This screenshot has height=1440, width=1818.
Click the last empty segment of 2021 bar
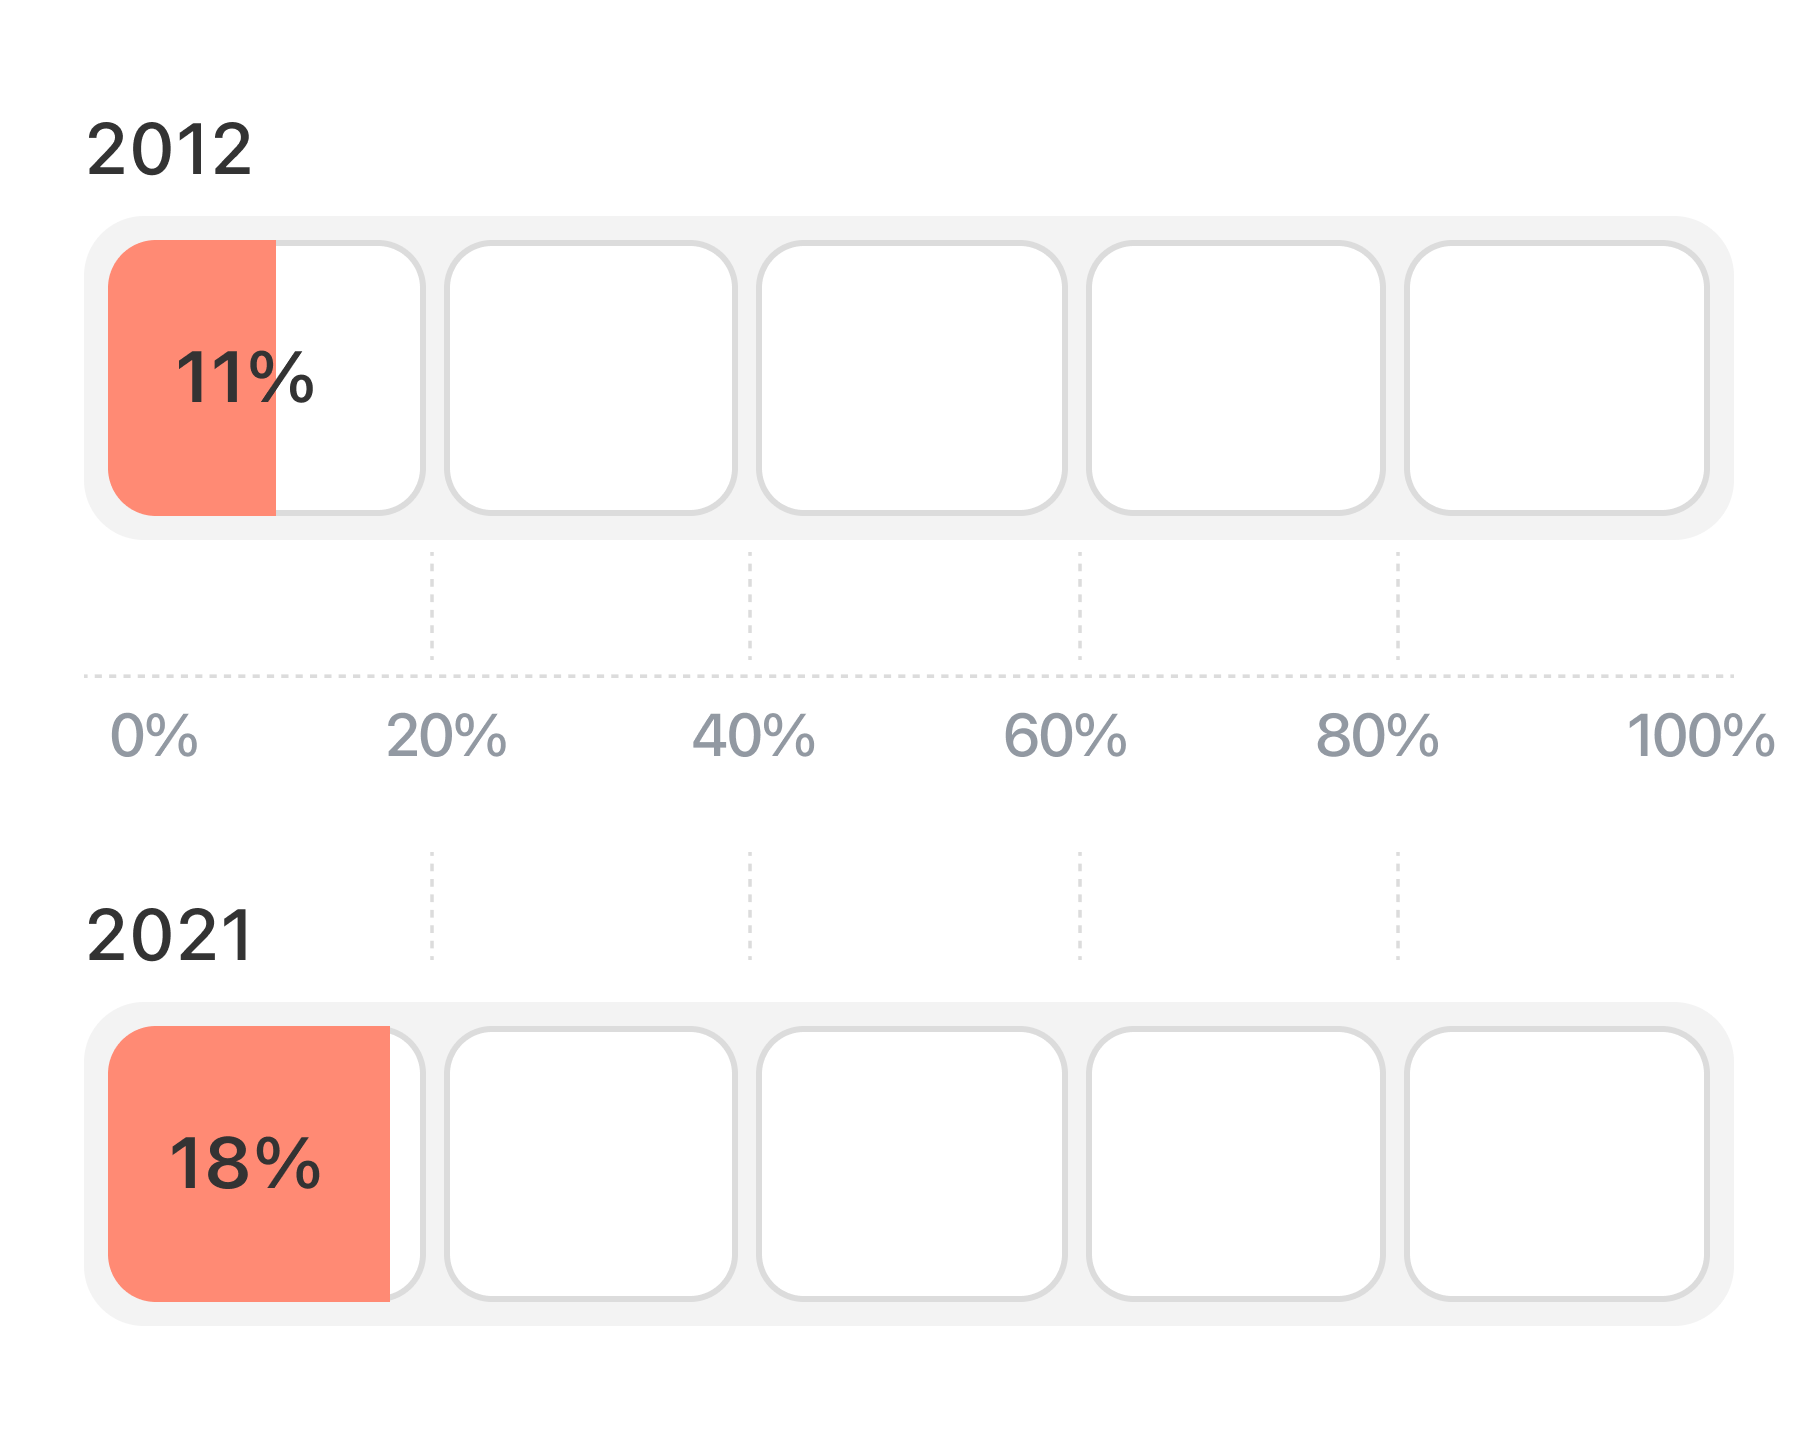coord(1557,1164)
